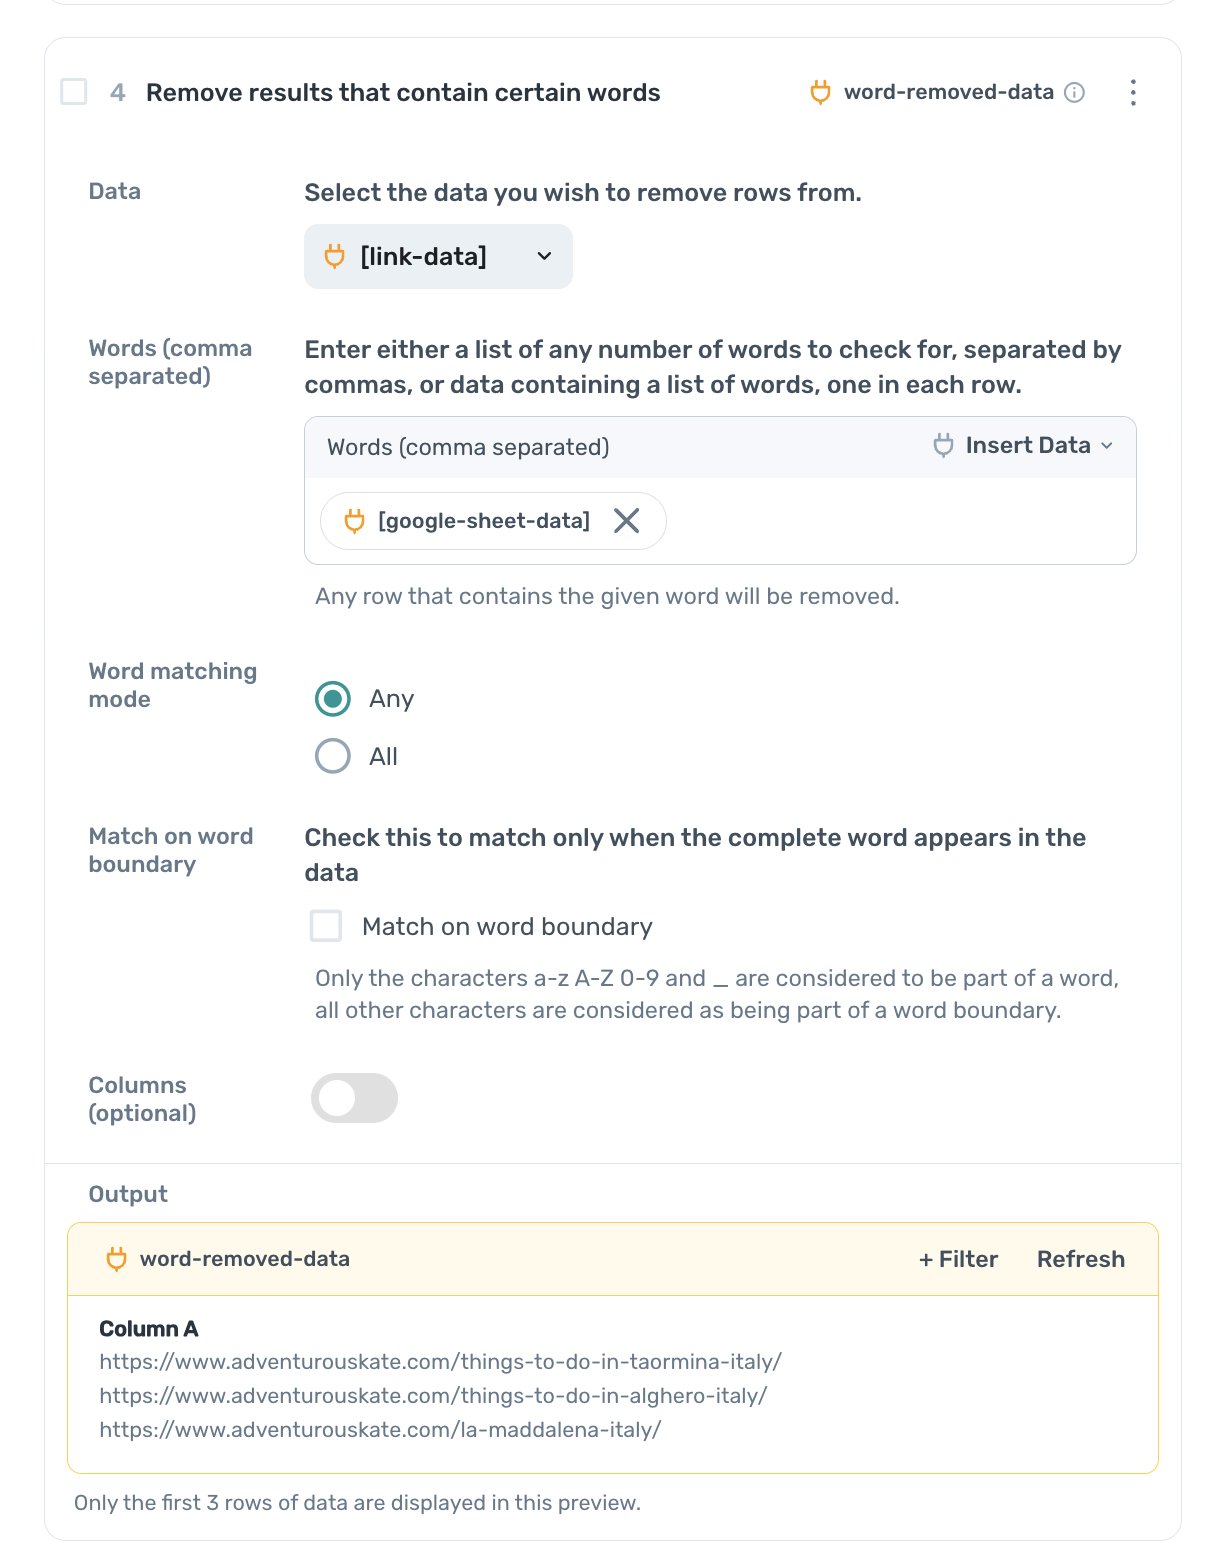Tick the step 4 selection checkbox
Screen dimensions: 1214x1560
(x=74, y=92)
